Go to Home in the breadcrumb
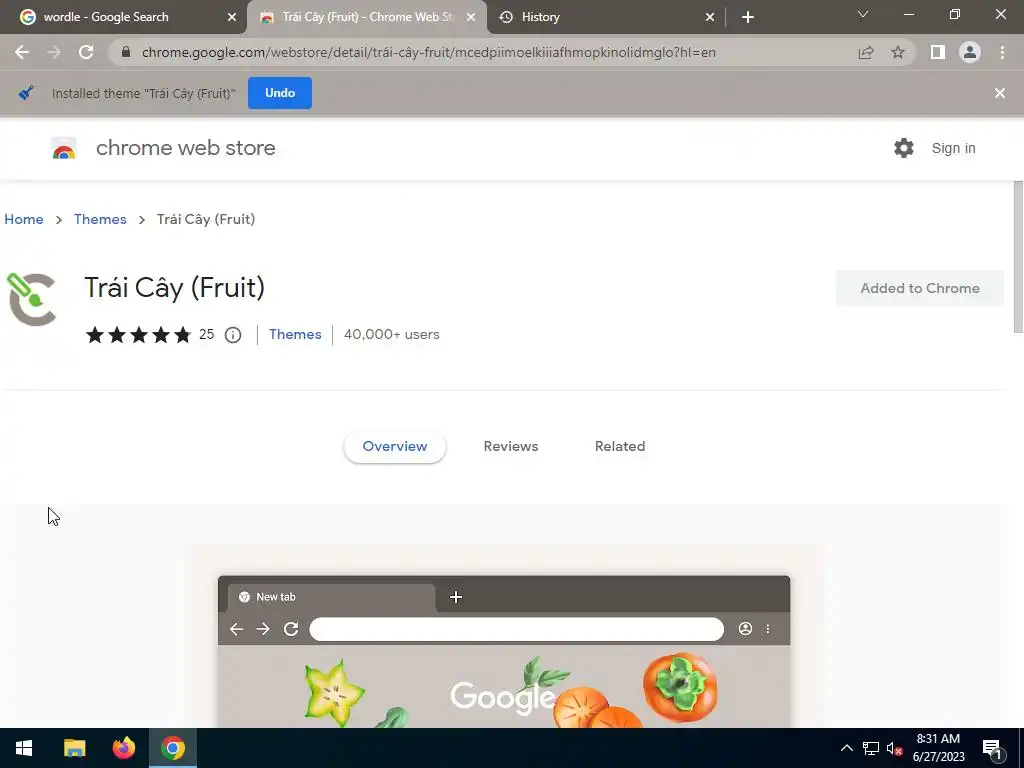 24,219
